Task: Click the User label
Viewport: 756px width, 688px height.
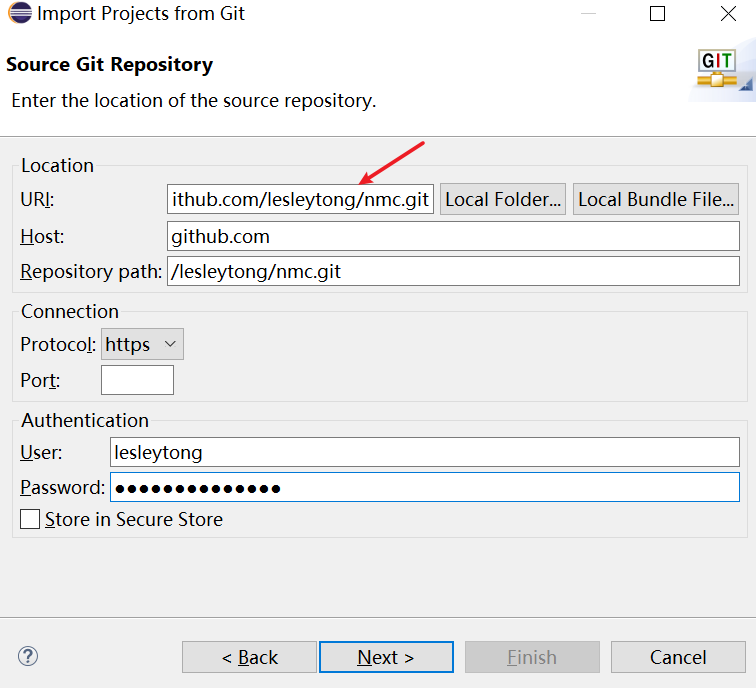Action: coord(41,453)
